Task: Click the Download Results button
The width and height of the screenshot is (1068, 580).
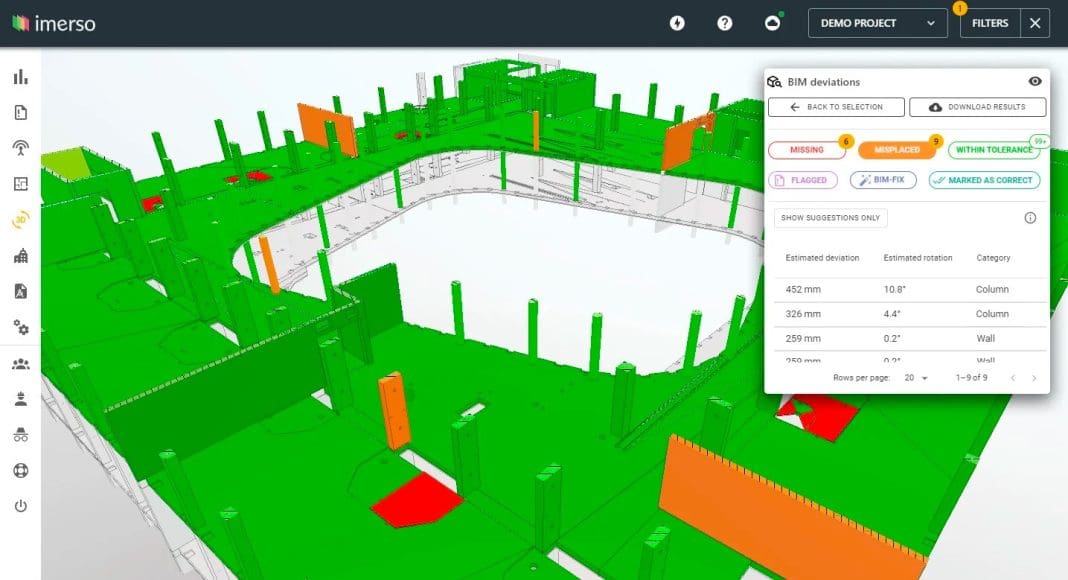Action: 978,107
